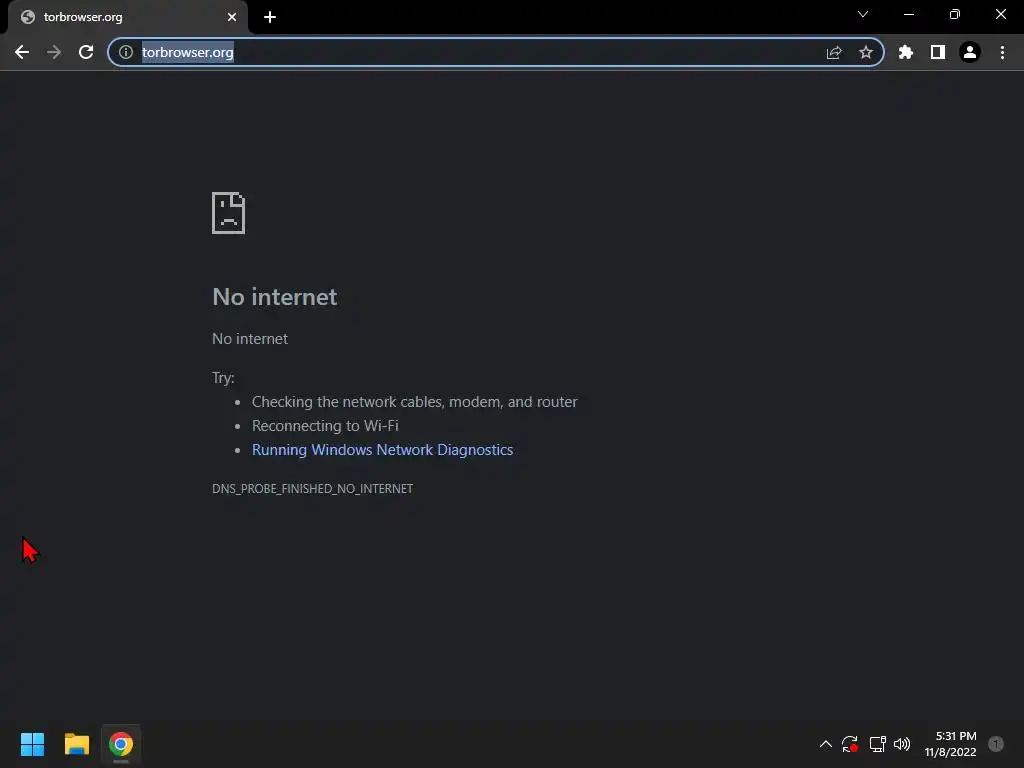Image resolution: width=1024 pixels, height=768 pixels.
Task: Close the torbrowser.org tab
Action: pos(232,17)
